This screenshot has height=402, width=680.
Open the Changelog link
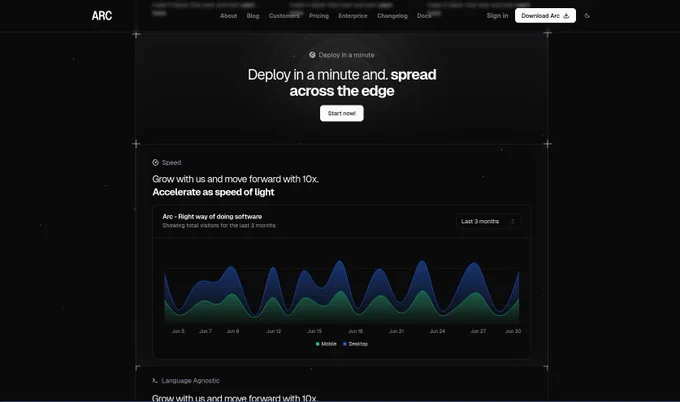[x=392, y=16]
